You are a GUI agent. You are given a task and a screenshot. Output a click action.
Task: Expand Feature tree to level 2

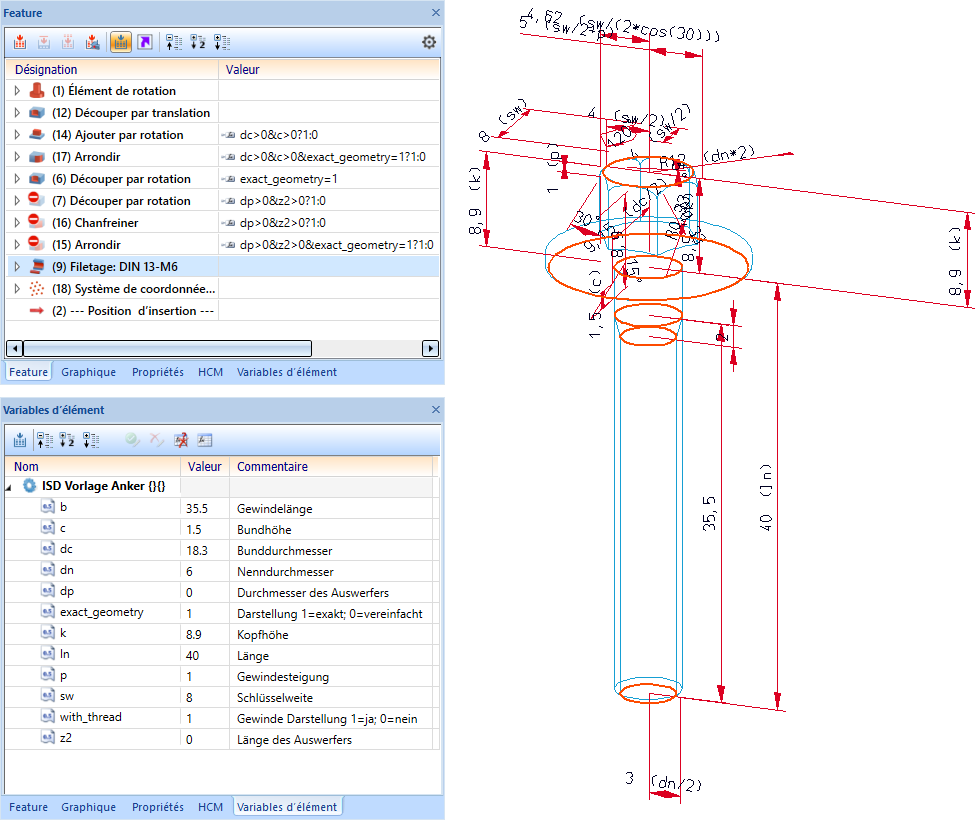coord(197,42)
